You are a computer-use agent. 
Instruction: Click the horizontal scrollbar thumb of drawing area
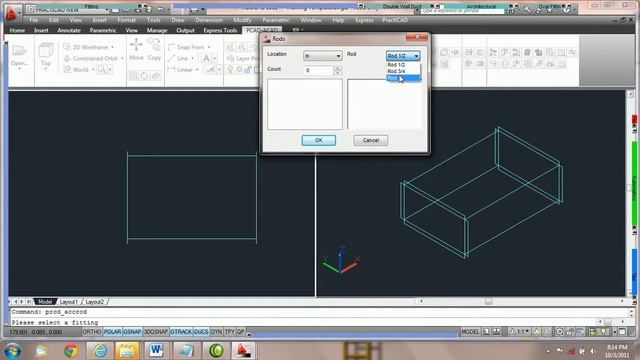pyautogui.click(x=488, y=301)
